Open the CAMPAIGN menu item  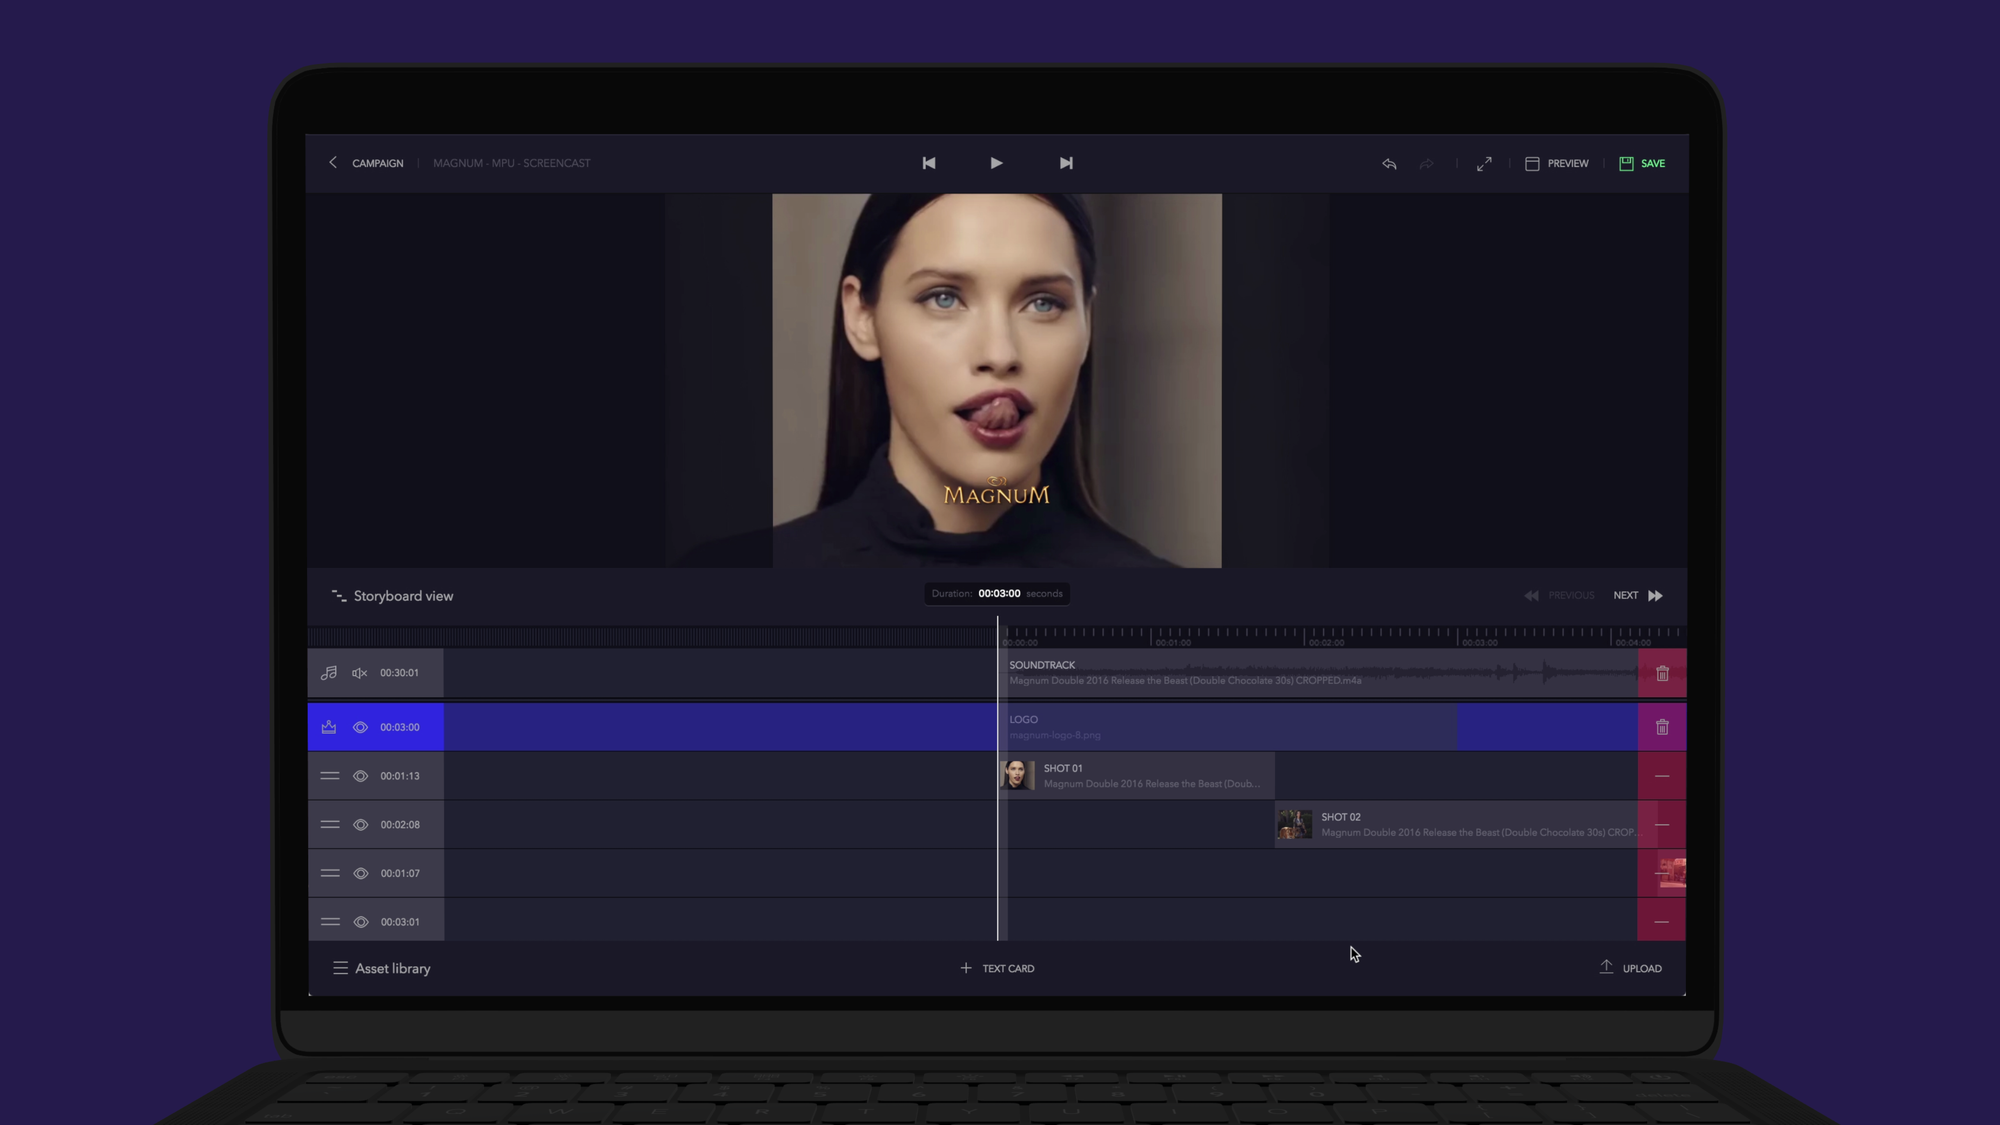(x=378, y=163)
